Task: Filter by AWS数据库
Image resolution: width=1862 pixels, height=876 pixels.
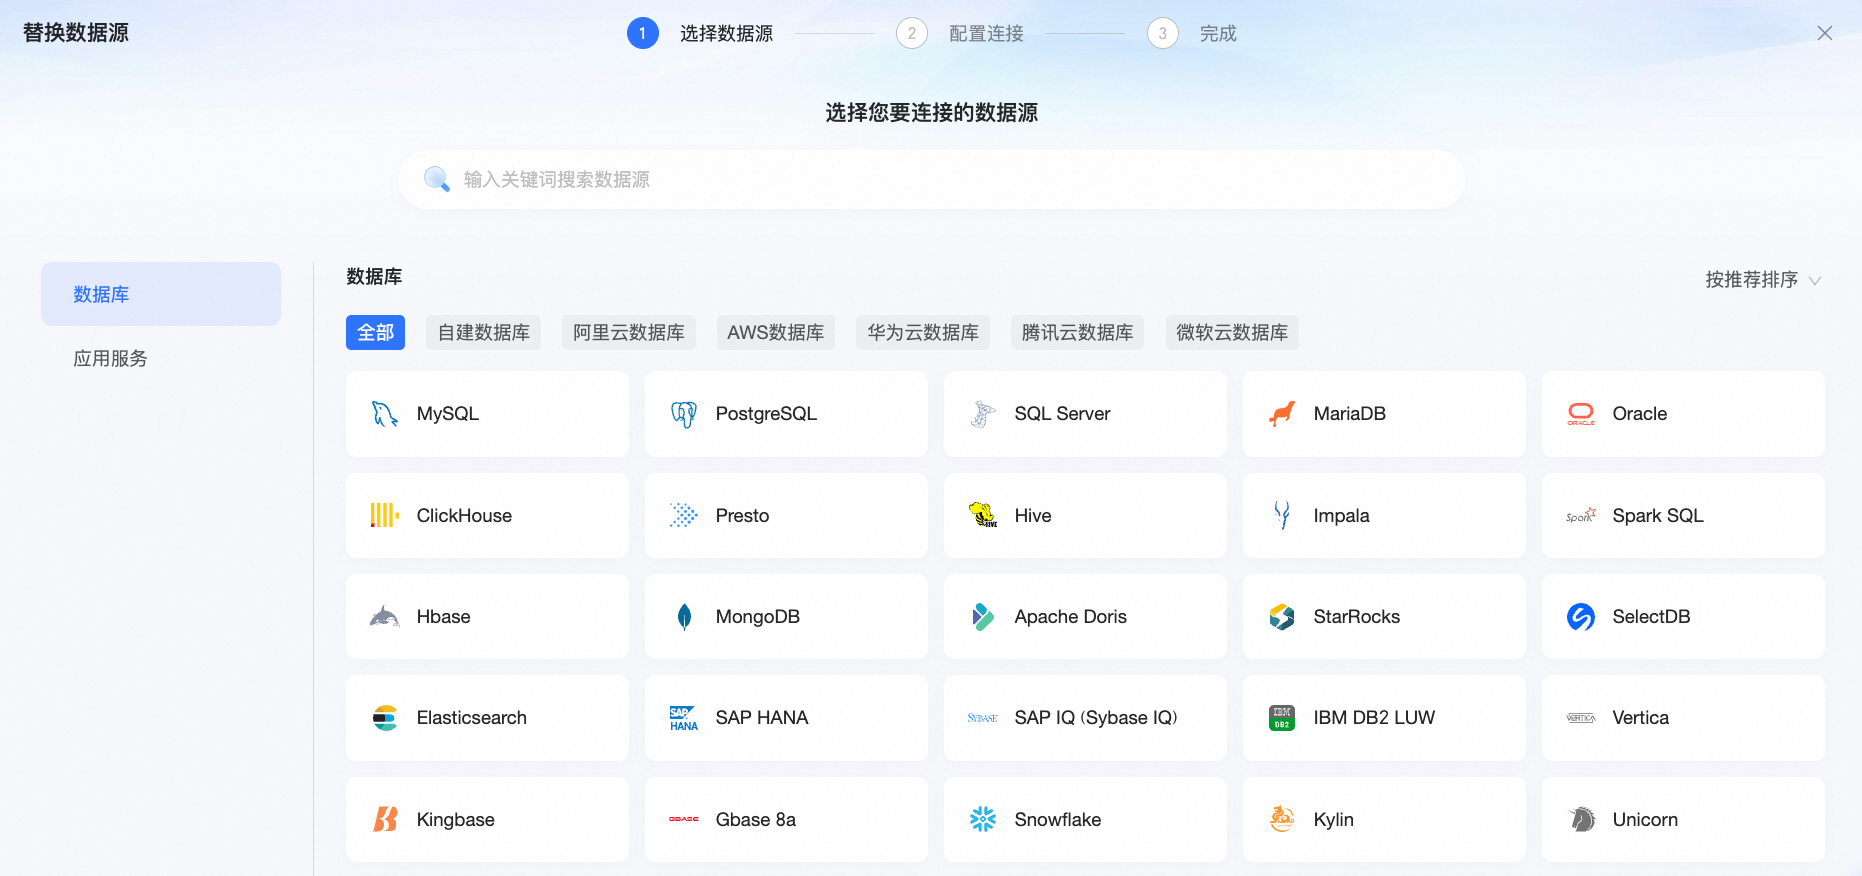Action: 776,333
